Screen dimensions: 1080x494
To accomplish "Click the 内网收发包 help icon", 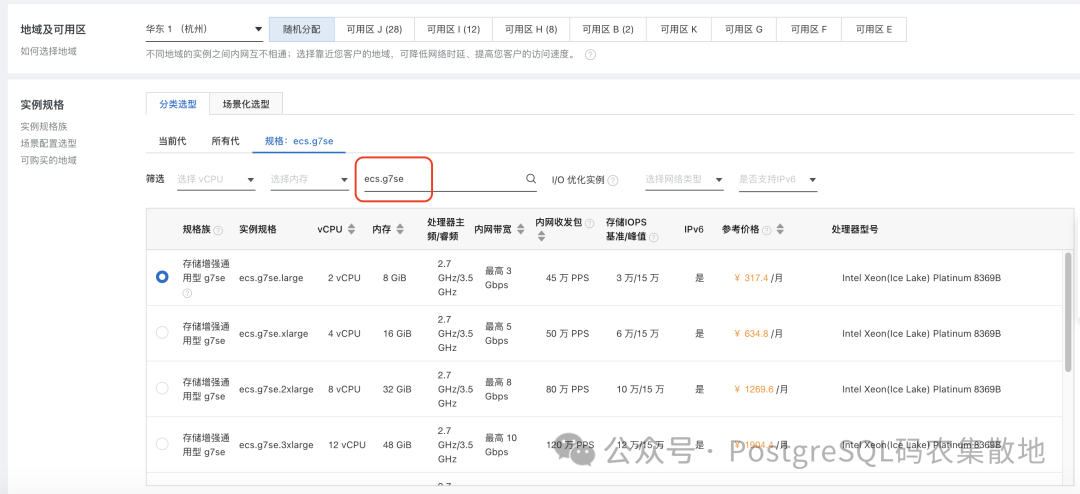I will [588, 223].
